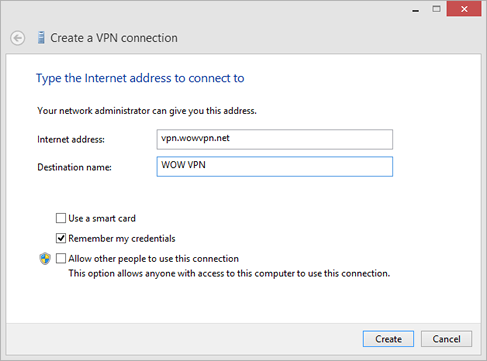Close the Create a VPN connection window
This screenshot has width=487, height=361.
464,9
